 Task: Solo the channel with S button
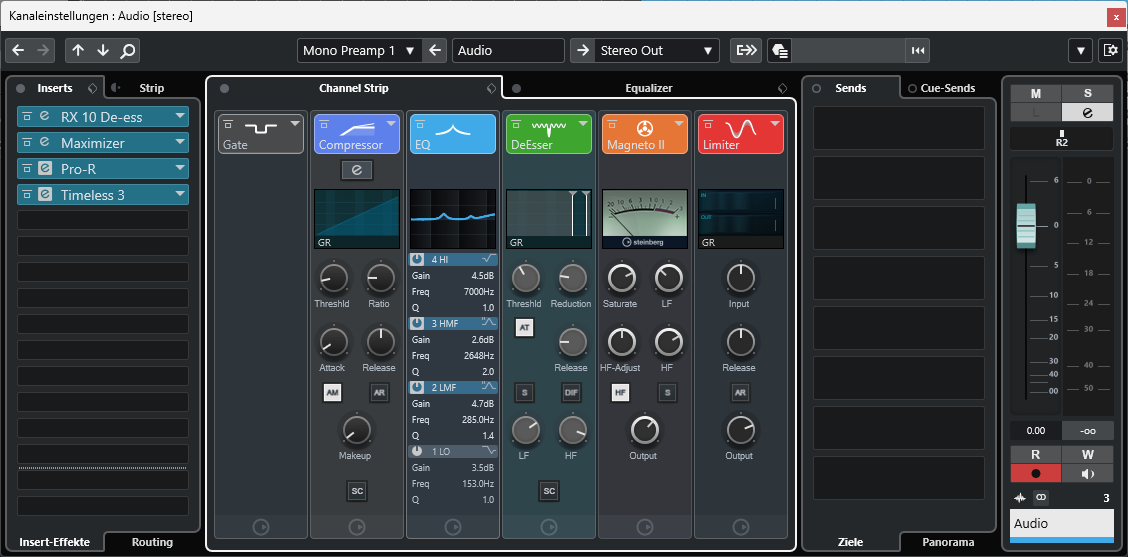(x=1087, y=93)
